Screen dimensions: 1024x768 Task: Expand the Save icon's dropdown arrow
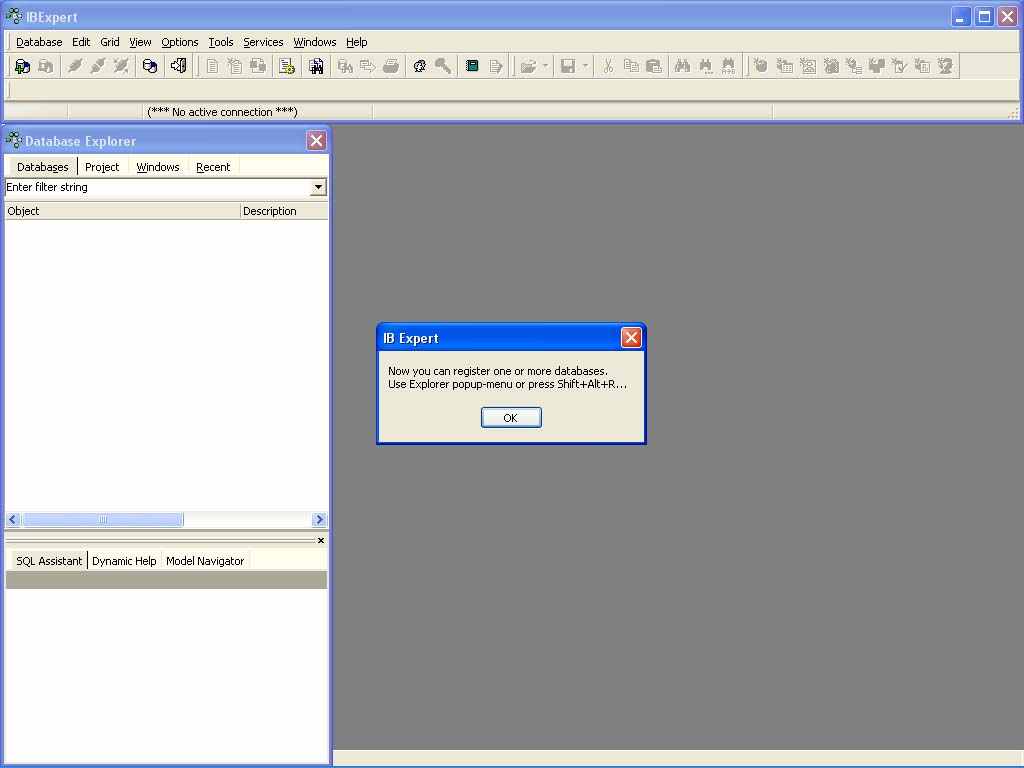coord(585,66)
